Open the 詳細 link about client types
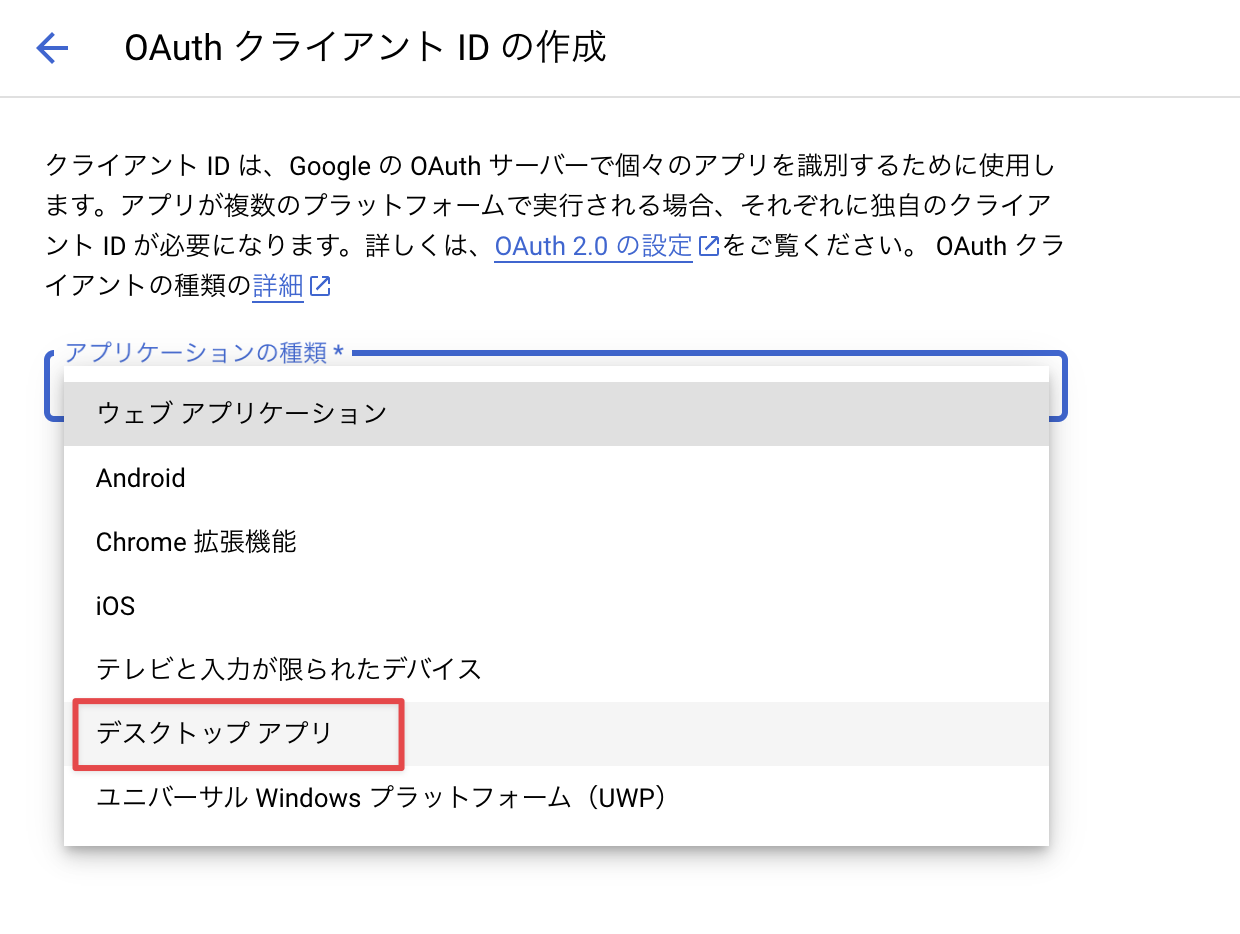 pyautogui.click(x=278, y=287)
